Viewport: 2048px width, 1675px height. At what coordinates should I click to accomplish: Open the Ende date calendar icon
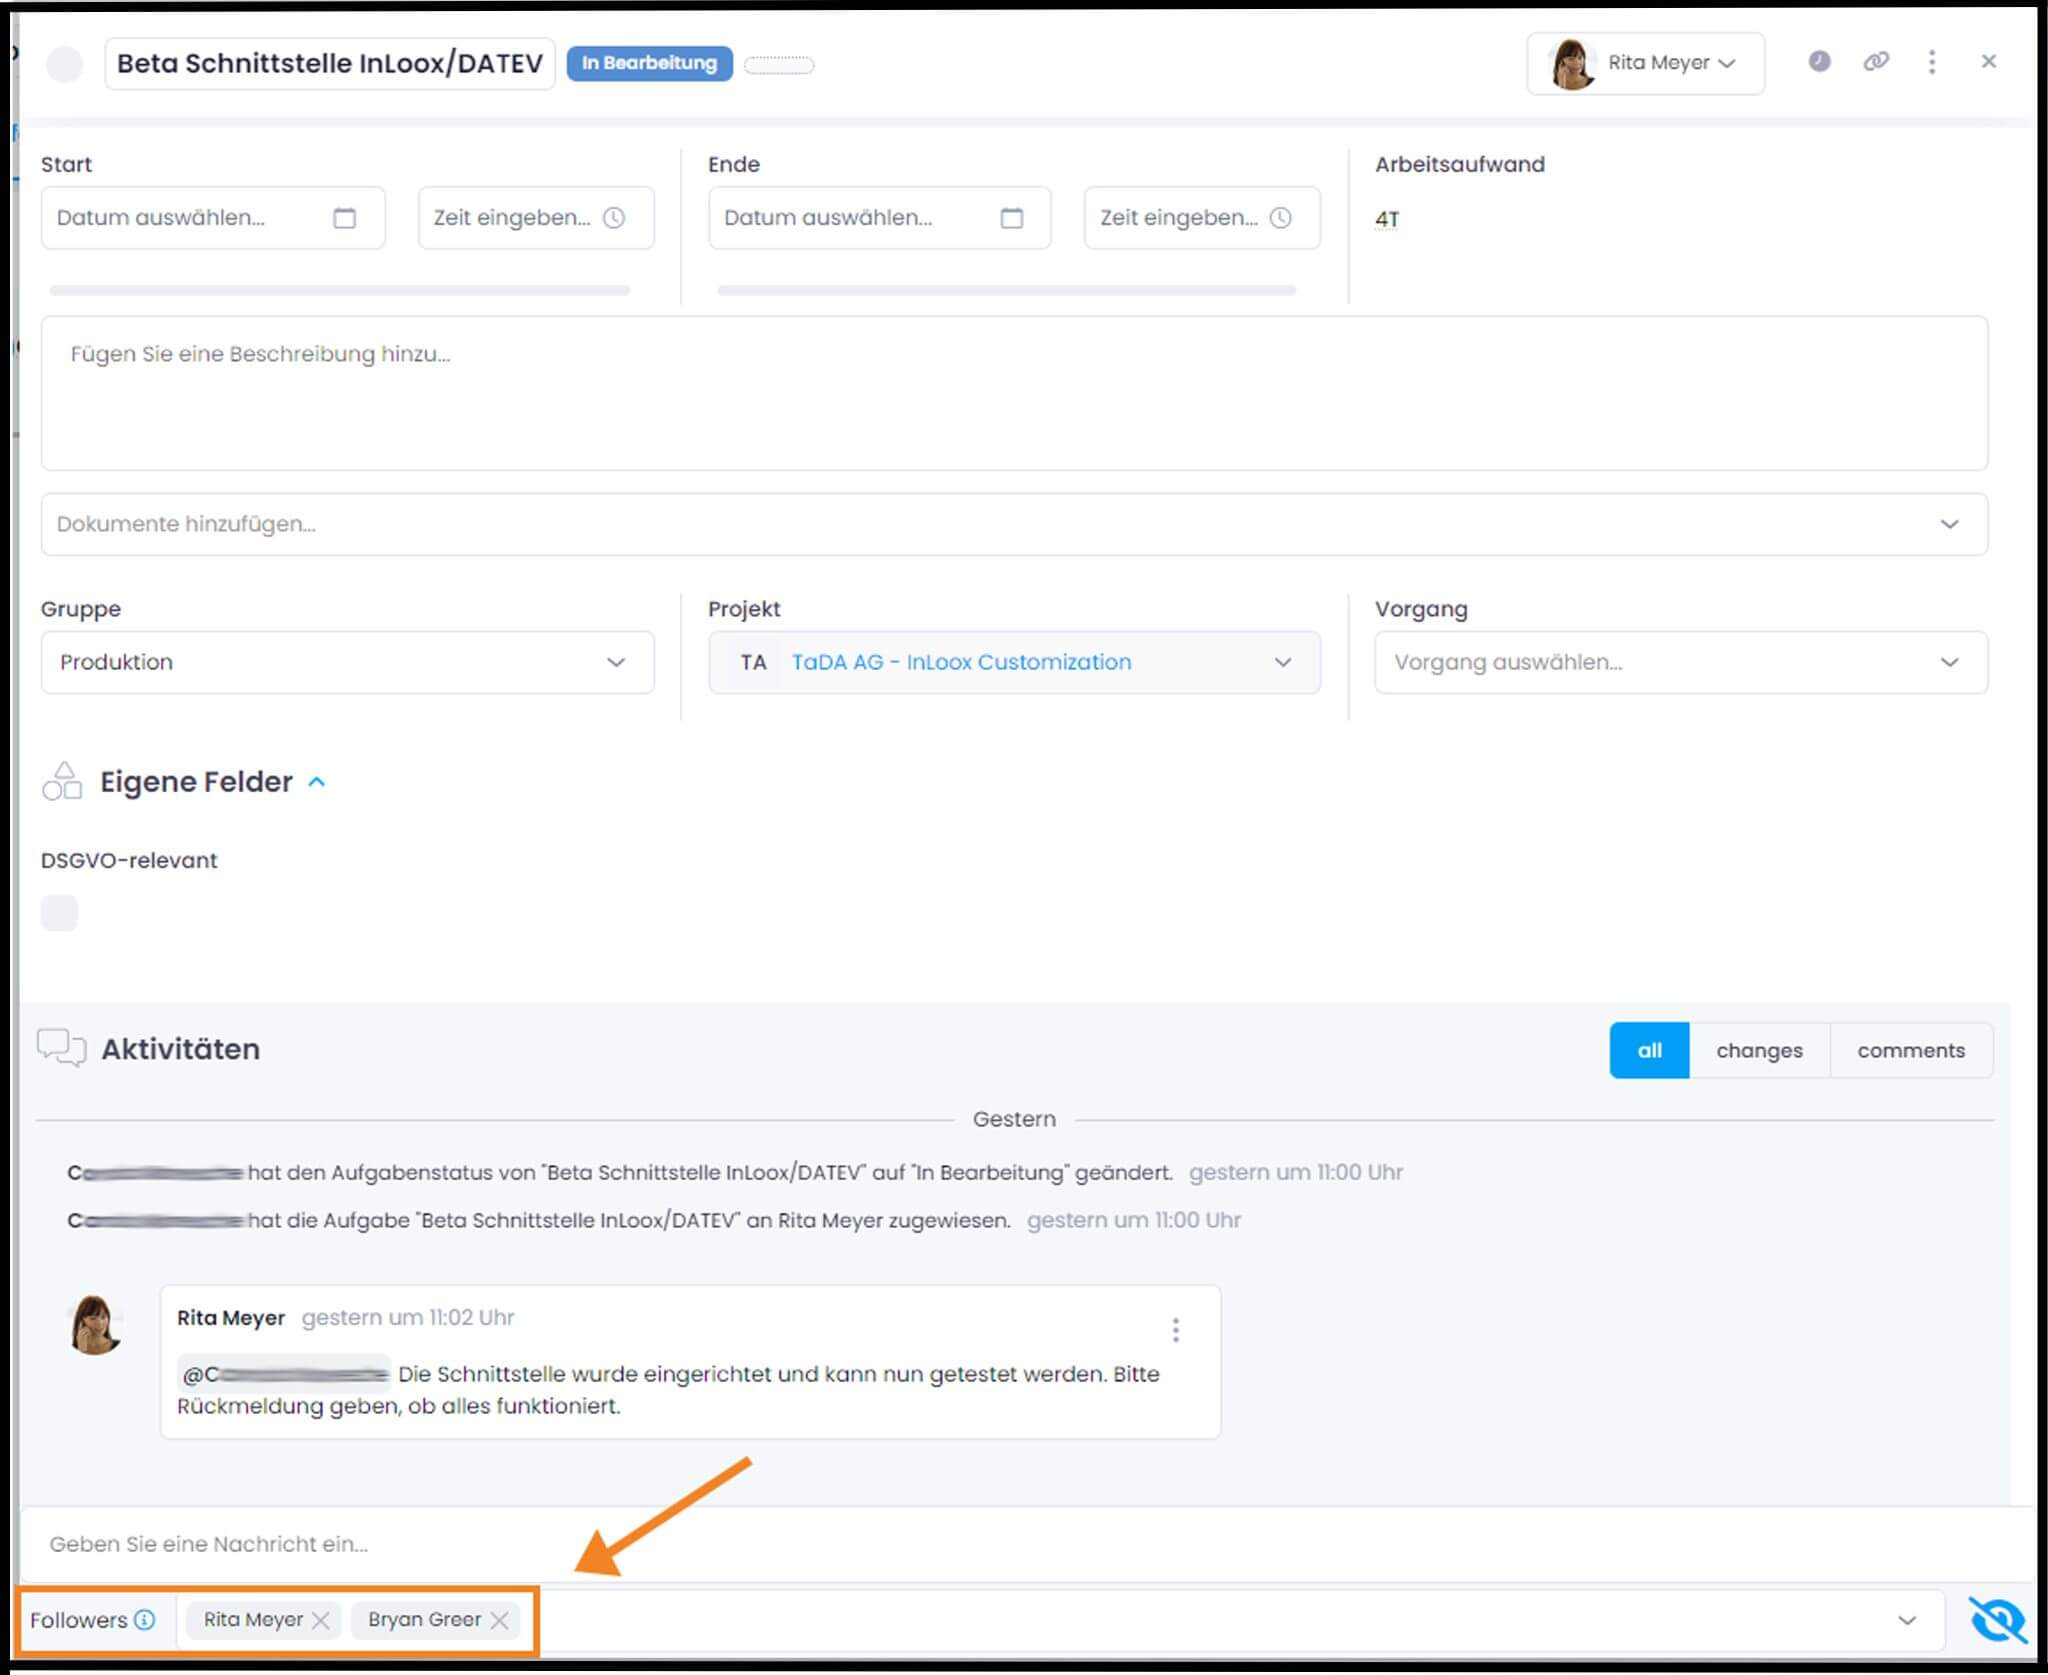click(1012, 218)
